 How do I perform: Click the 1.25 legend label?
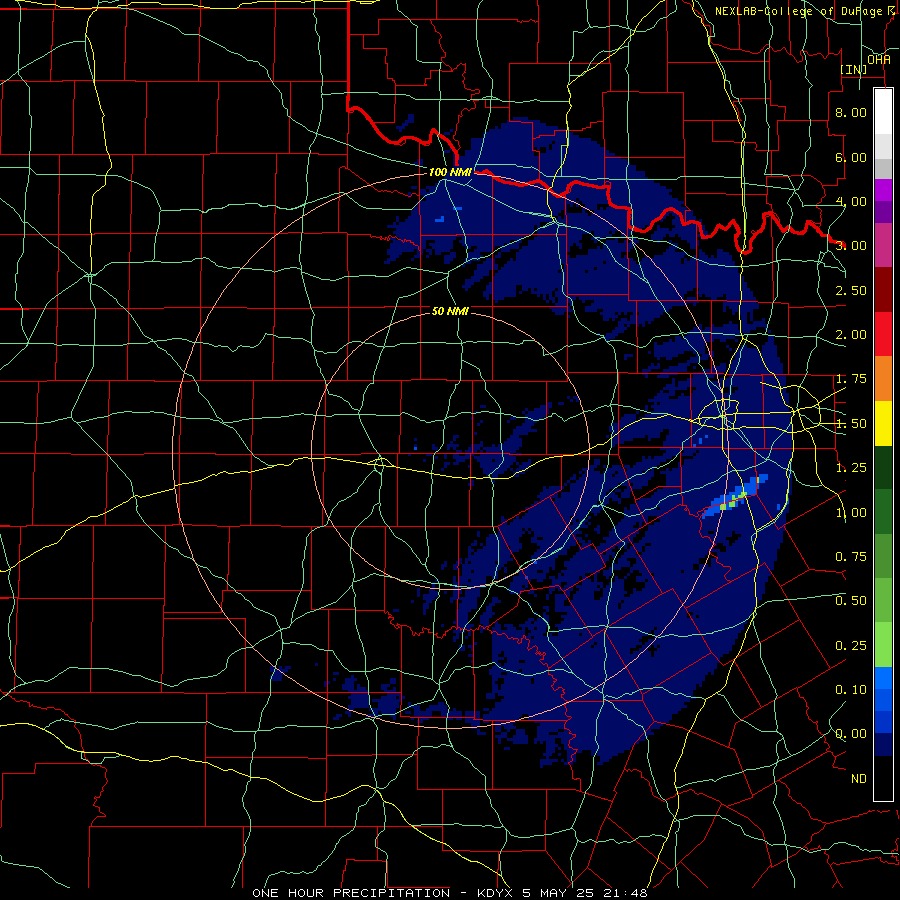click(851, 468)
